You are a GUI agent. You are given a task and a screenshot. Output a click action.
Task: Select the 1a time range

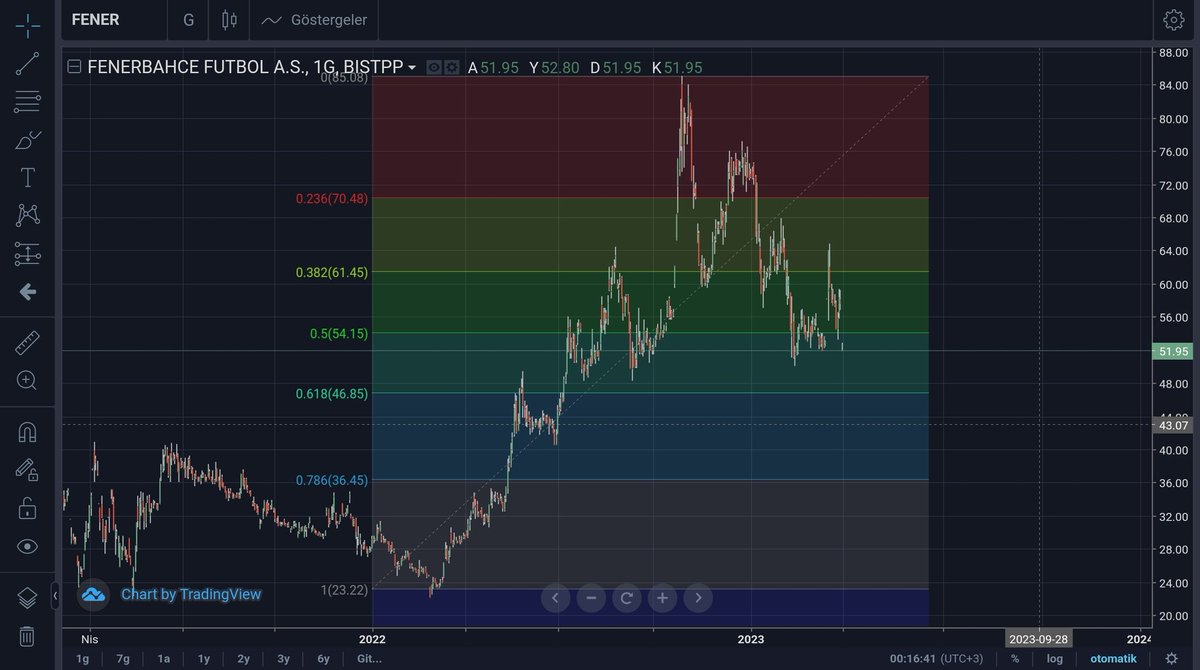(163, 659)
